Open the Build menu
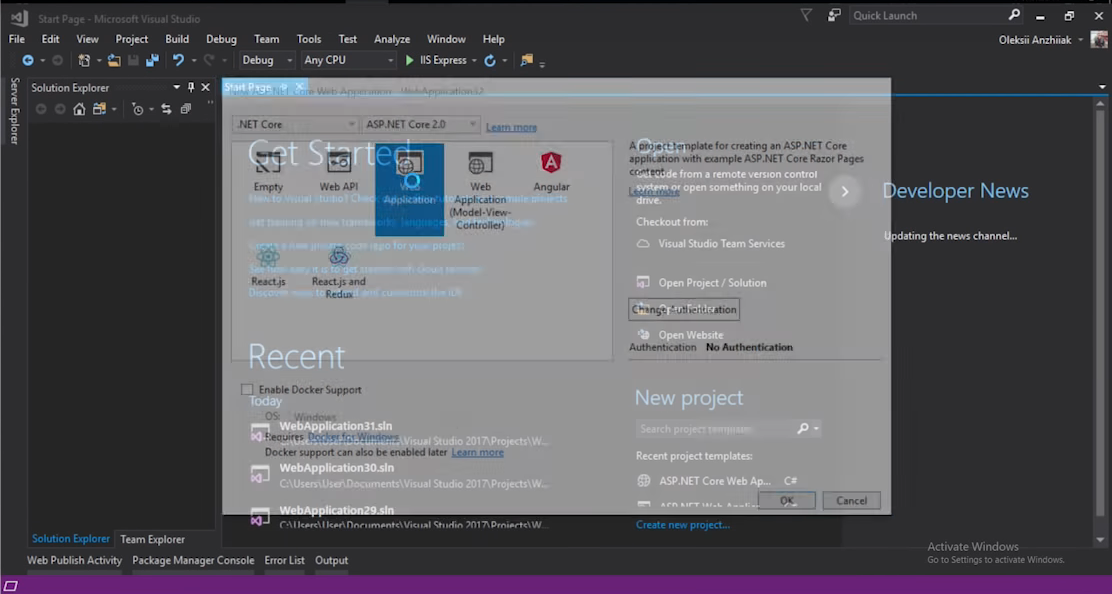 (177, 39)
